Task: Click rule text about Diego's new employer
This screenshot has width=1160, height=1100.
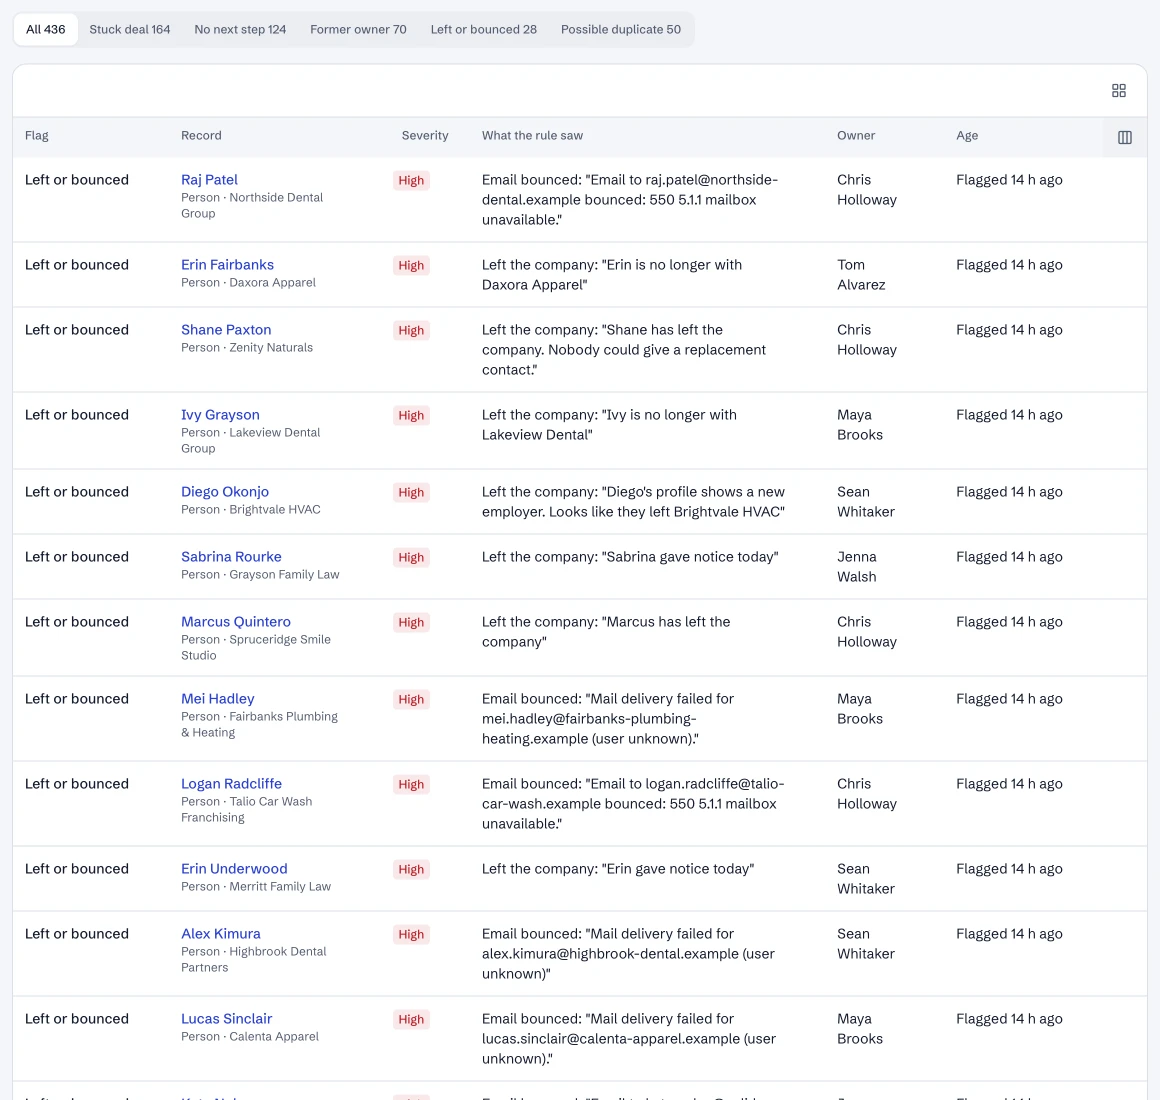Action: point(633,502)
